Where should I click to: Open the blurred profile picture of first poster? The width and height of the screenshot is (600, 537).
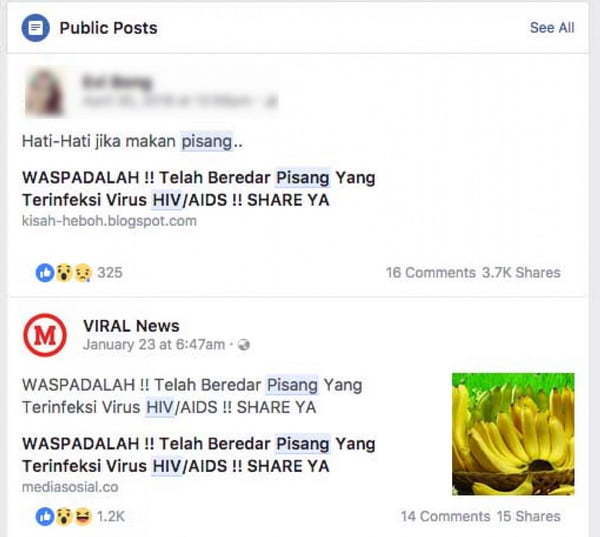tap(44, 92)
